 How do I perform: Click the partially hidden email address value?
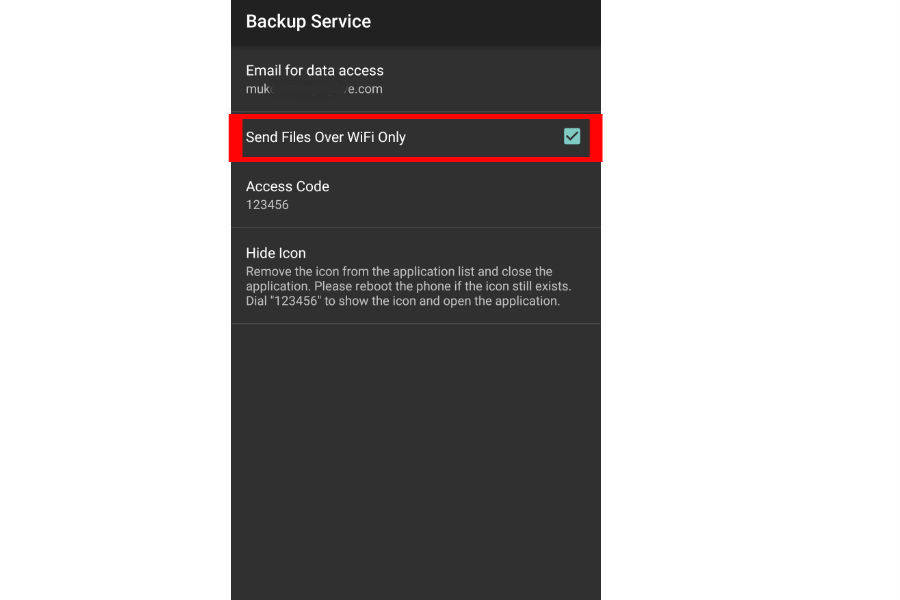(x=314, y=89)
